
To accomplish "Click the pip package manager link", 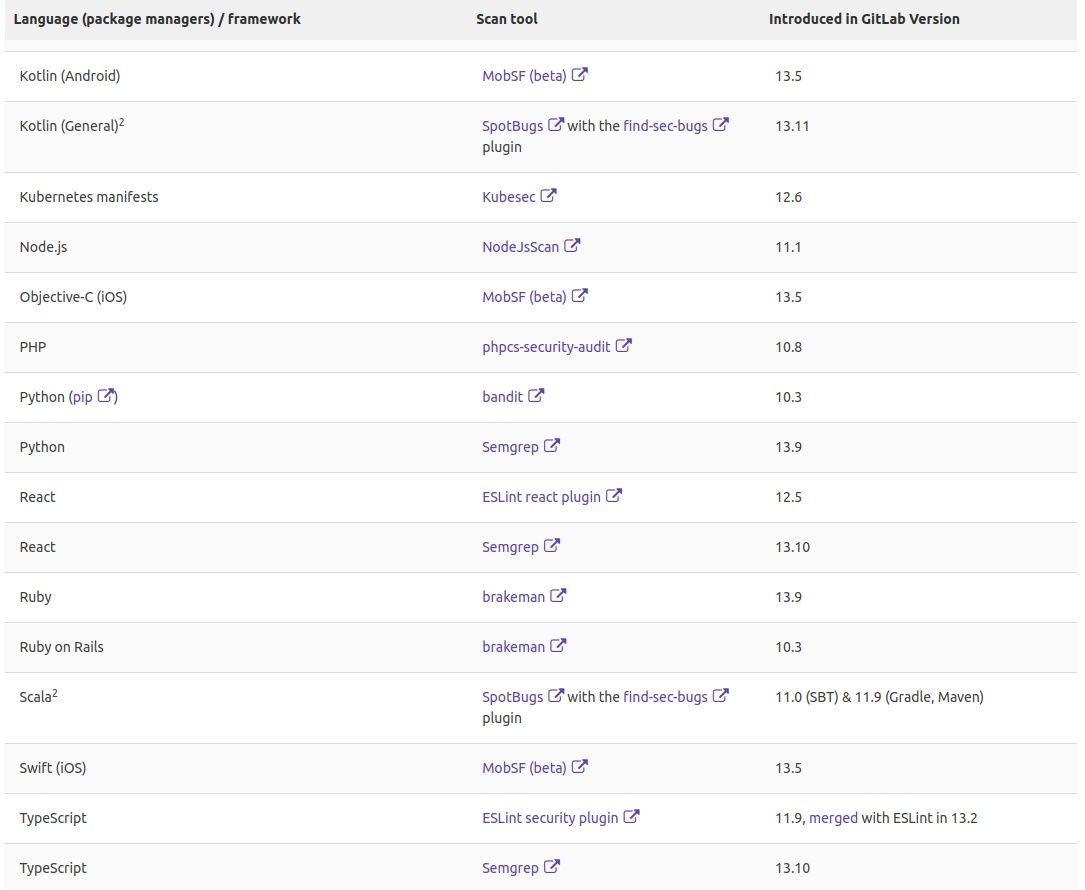I will click(x=82, y=397).
